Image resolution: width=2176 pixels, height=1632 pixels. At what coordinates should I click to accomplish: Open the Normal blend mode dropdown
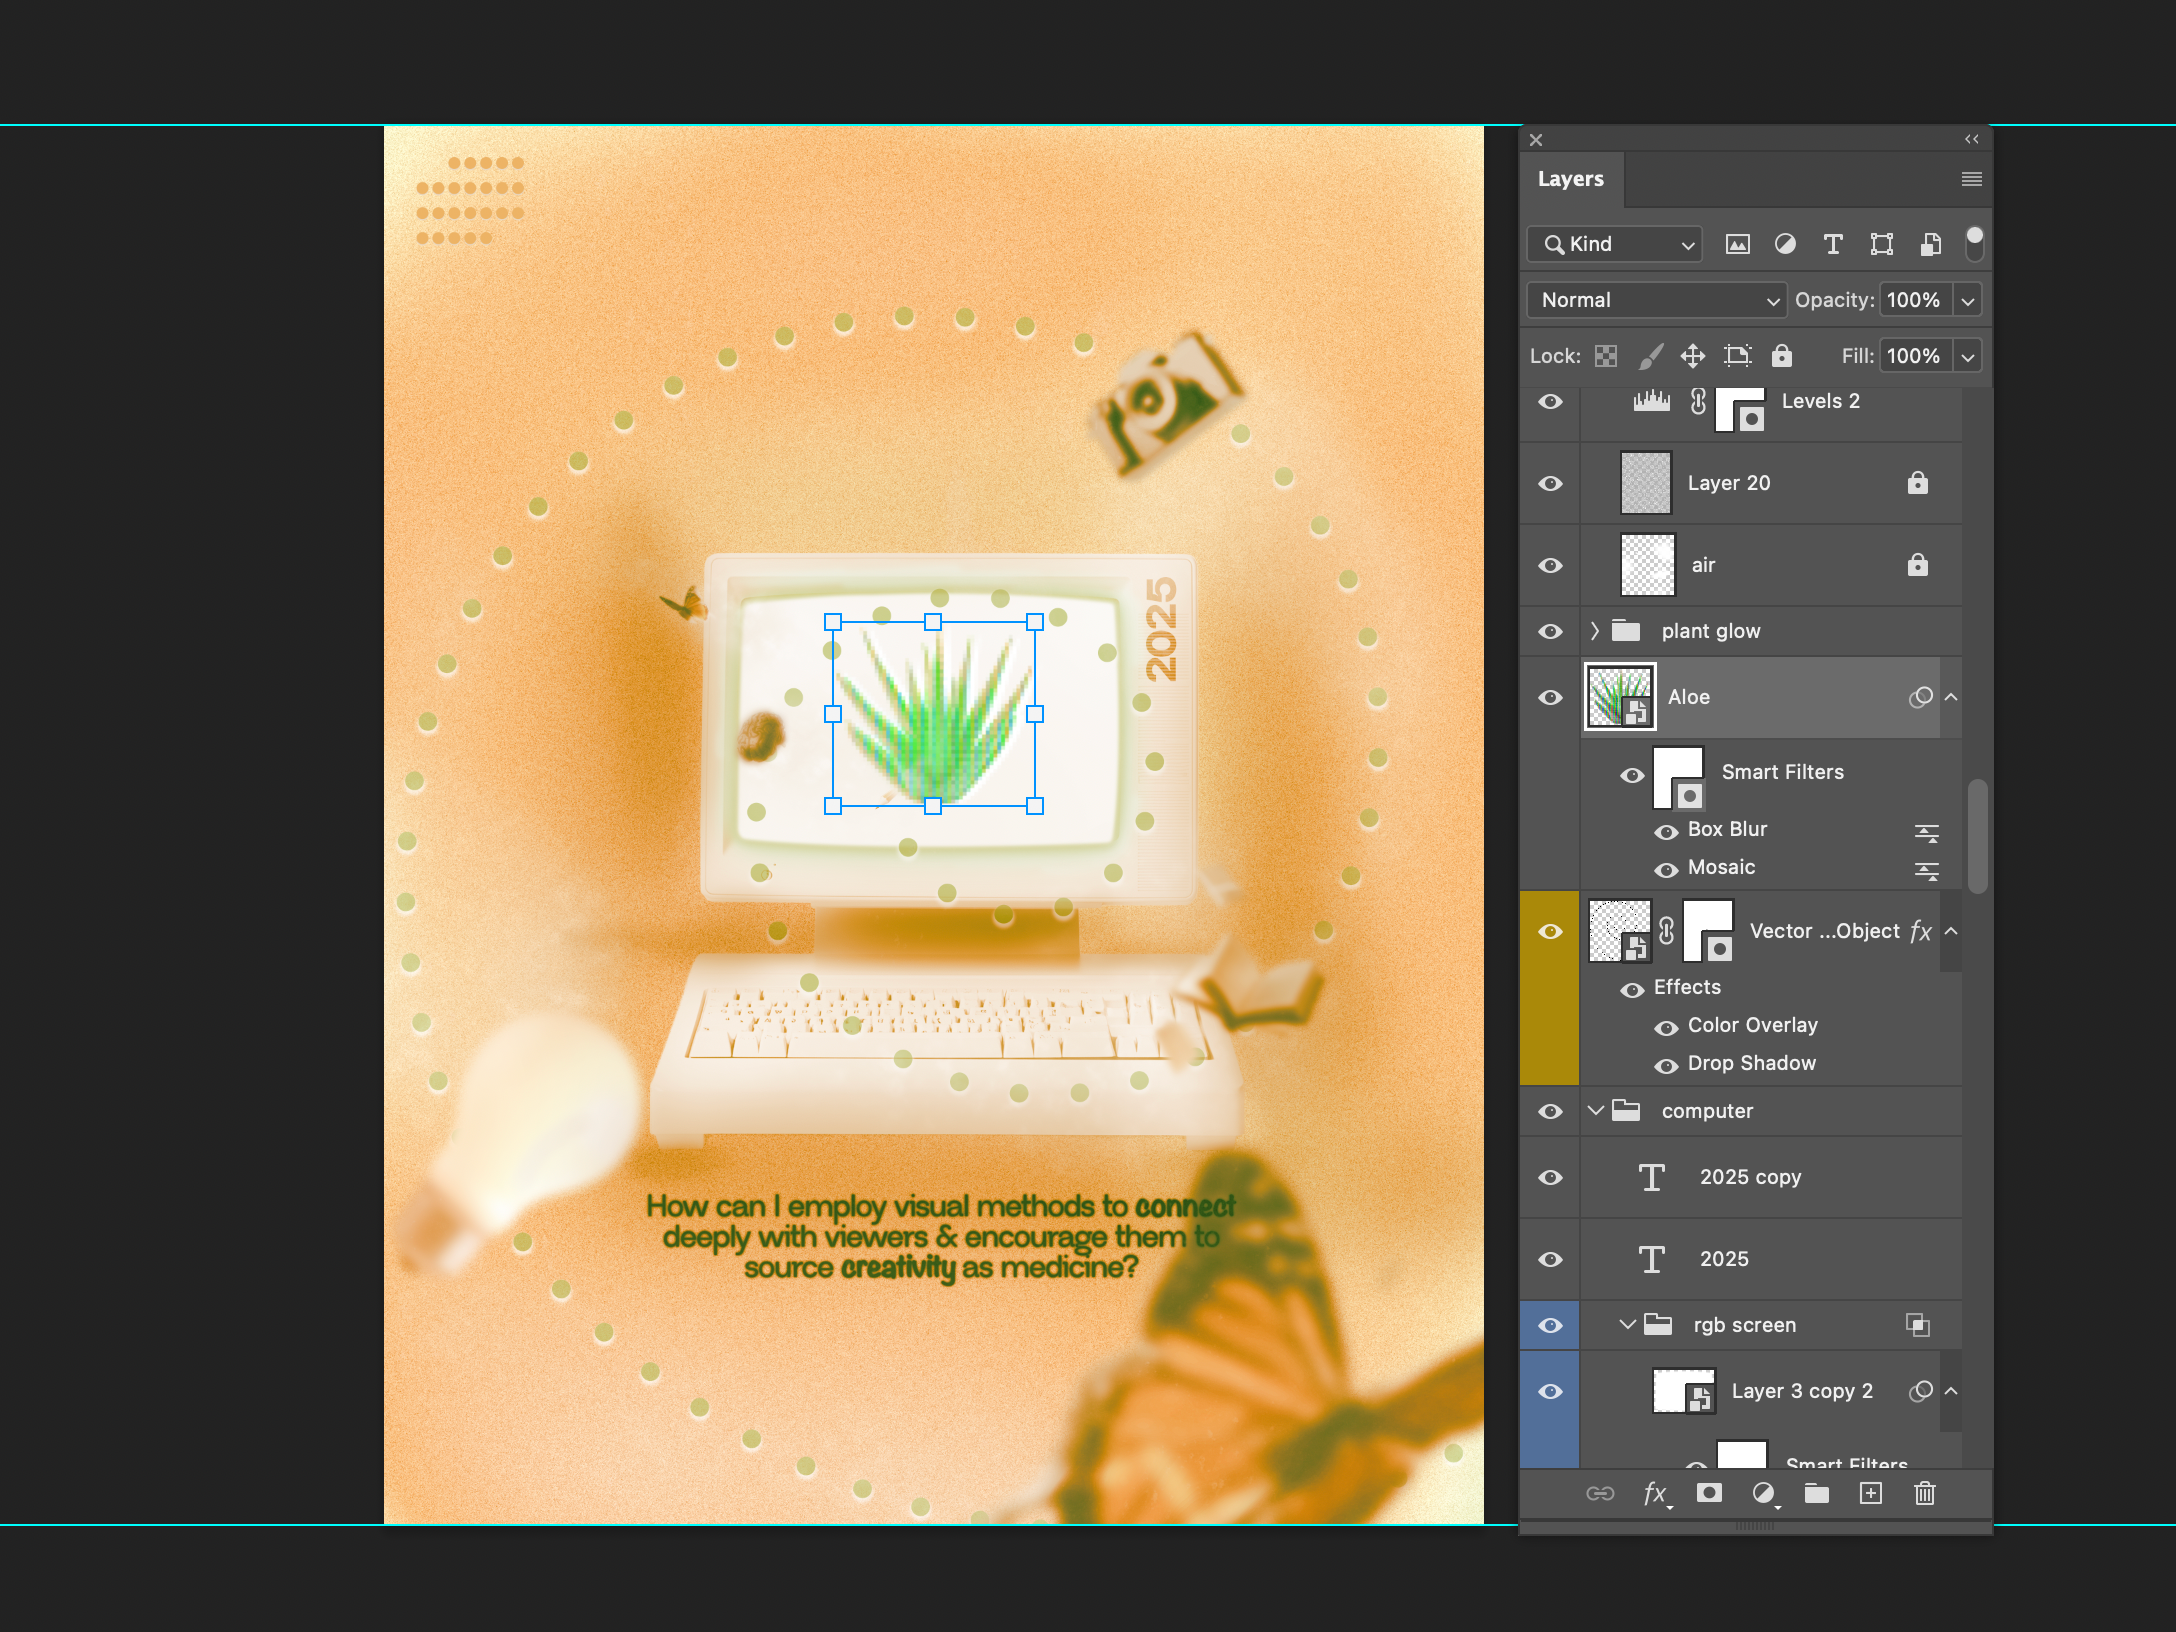click(1656, 300)
